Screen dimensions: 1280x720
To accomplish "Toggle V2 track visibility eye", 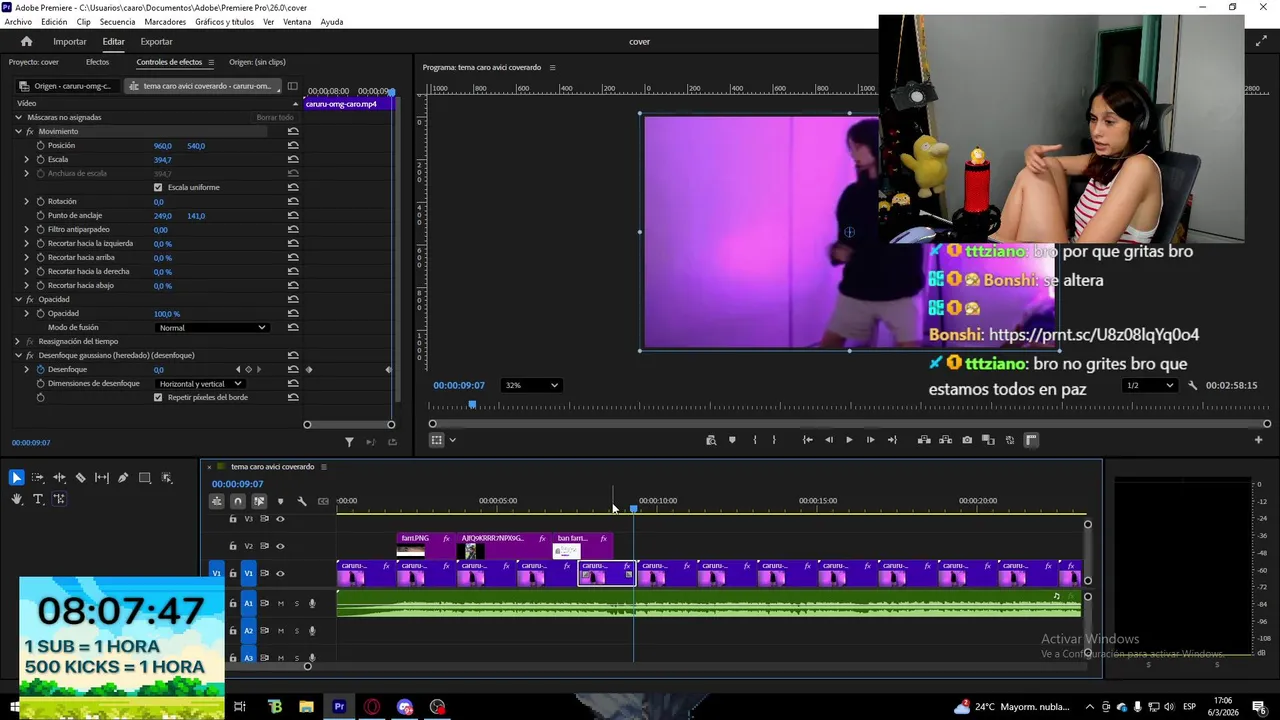I will coord(280,546).
